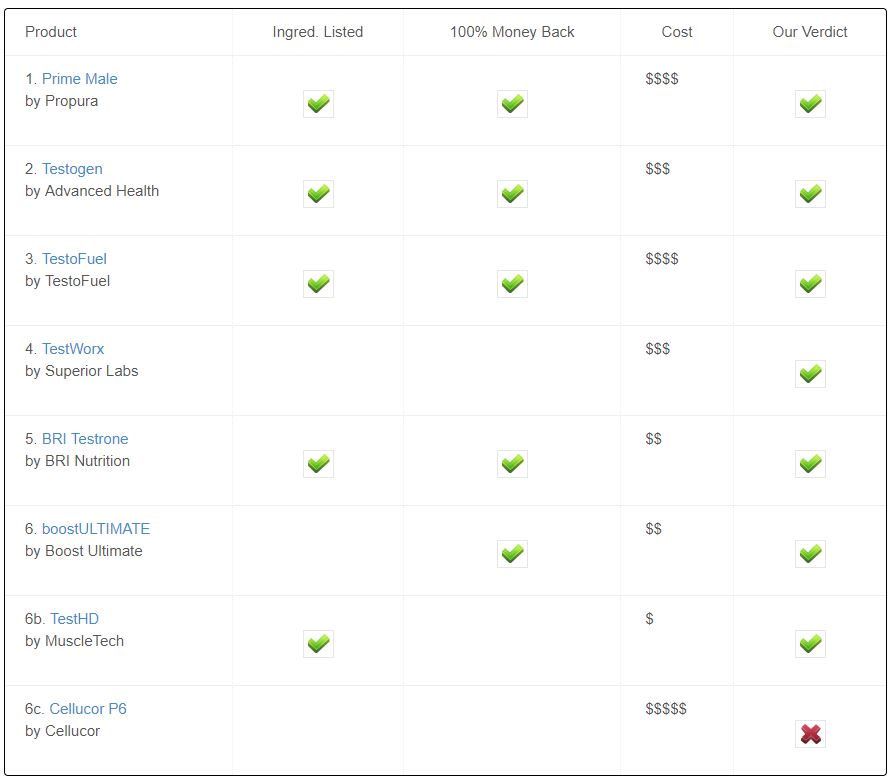Follow the BRI Testrone link
Screen dimensions: 892x781
click(85, 439)
